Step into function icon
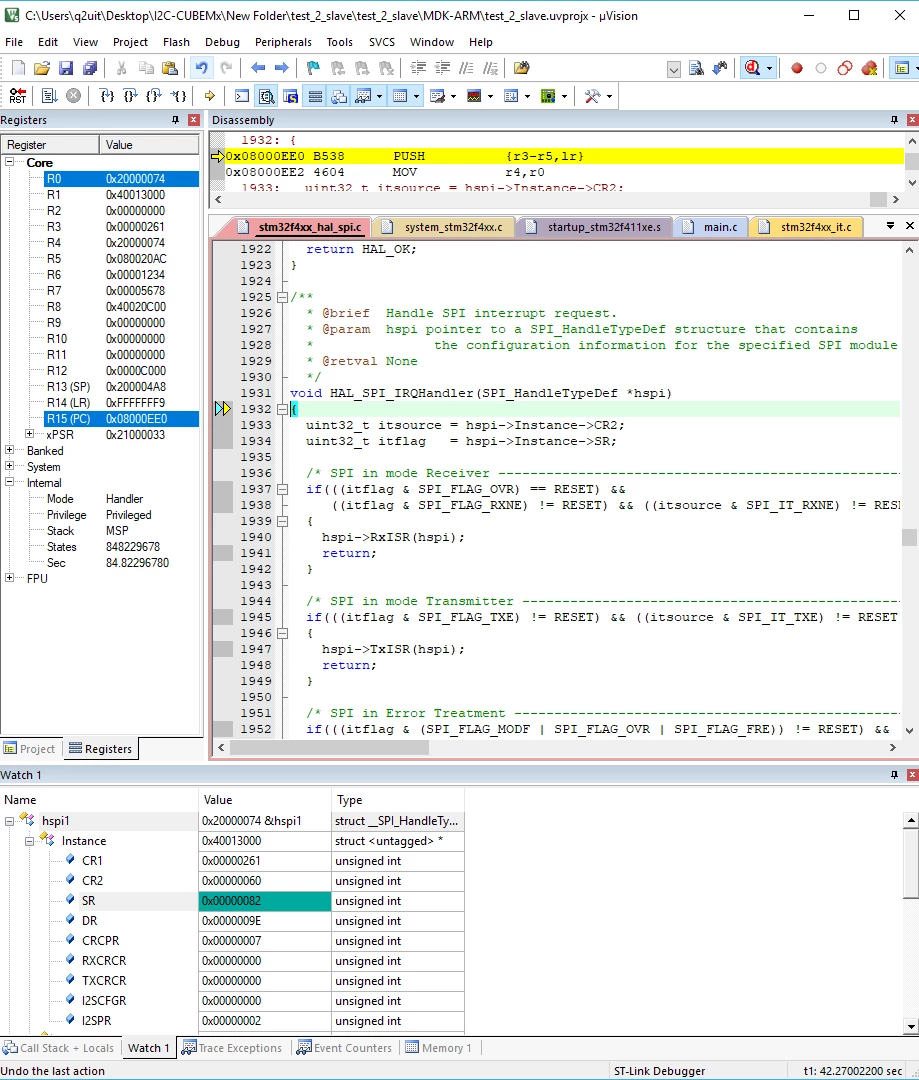919x1080 pixels. 106,96
